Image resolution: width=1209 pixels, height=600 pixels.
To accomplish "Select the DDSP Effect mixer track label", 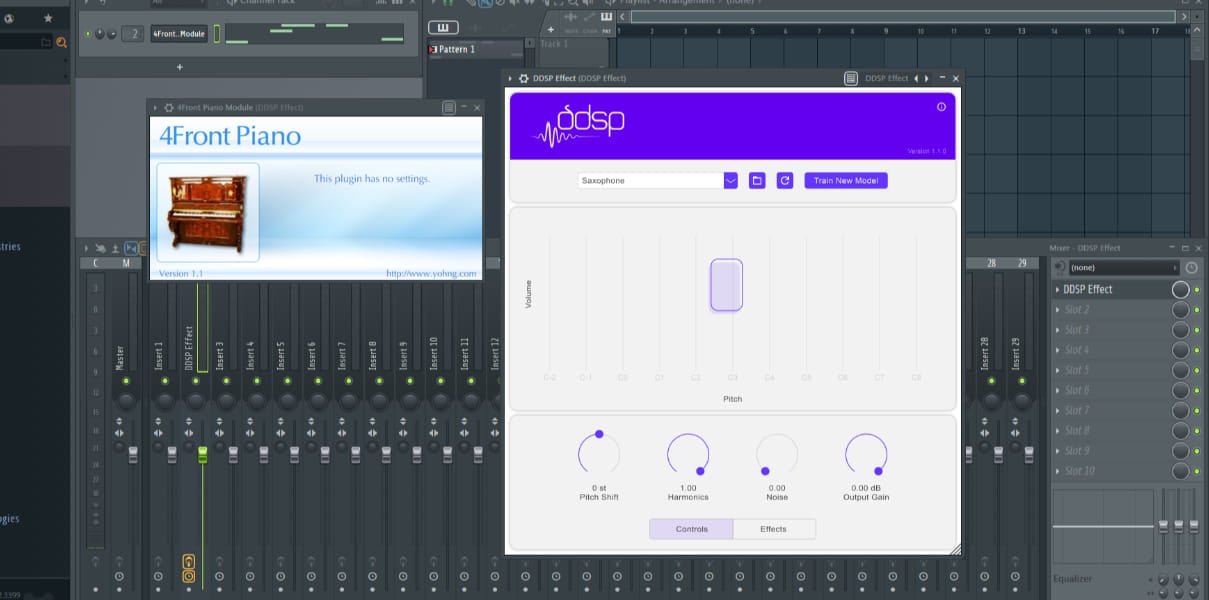I will 189,349.
